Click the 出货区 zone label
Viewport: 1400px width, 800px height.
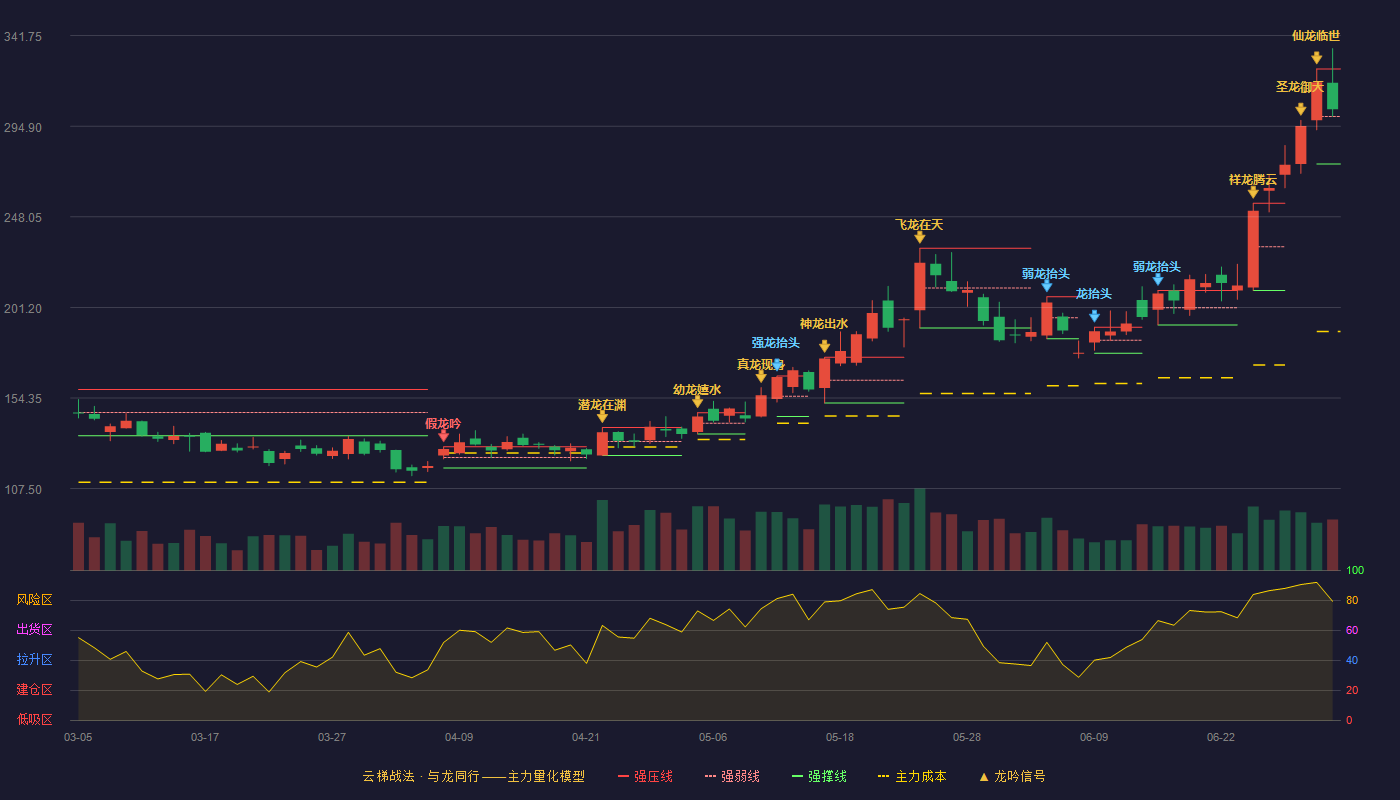35,630
